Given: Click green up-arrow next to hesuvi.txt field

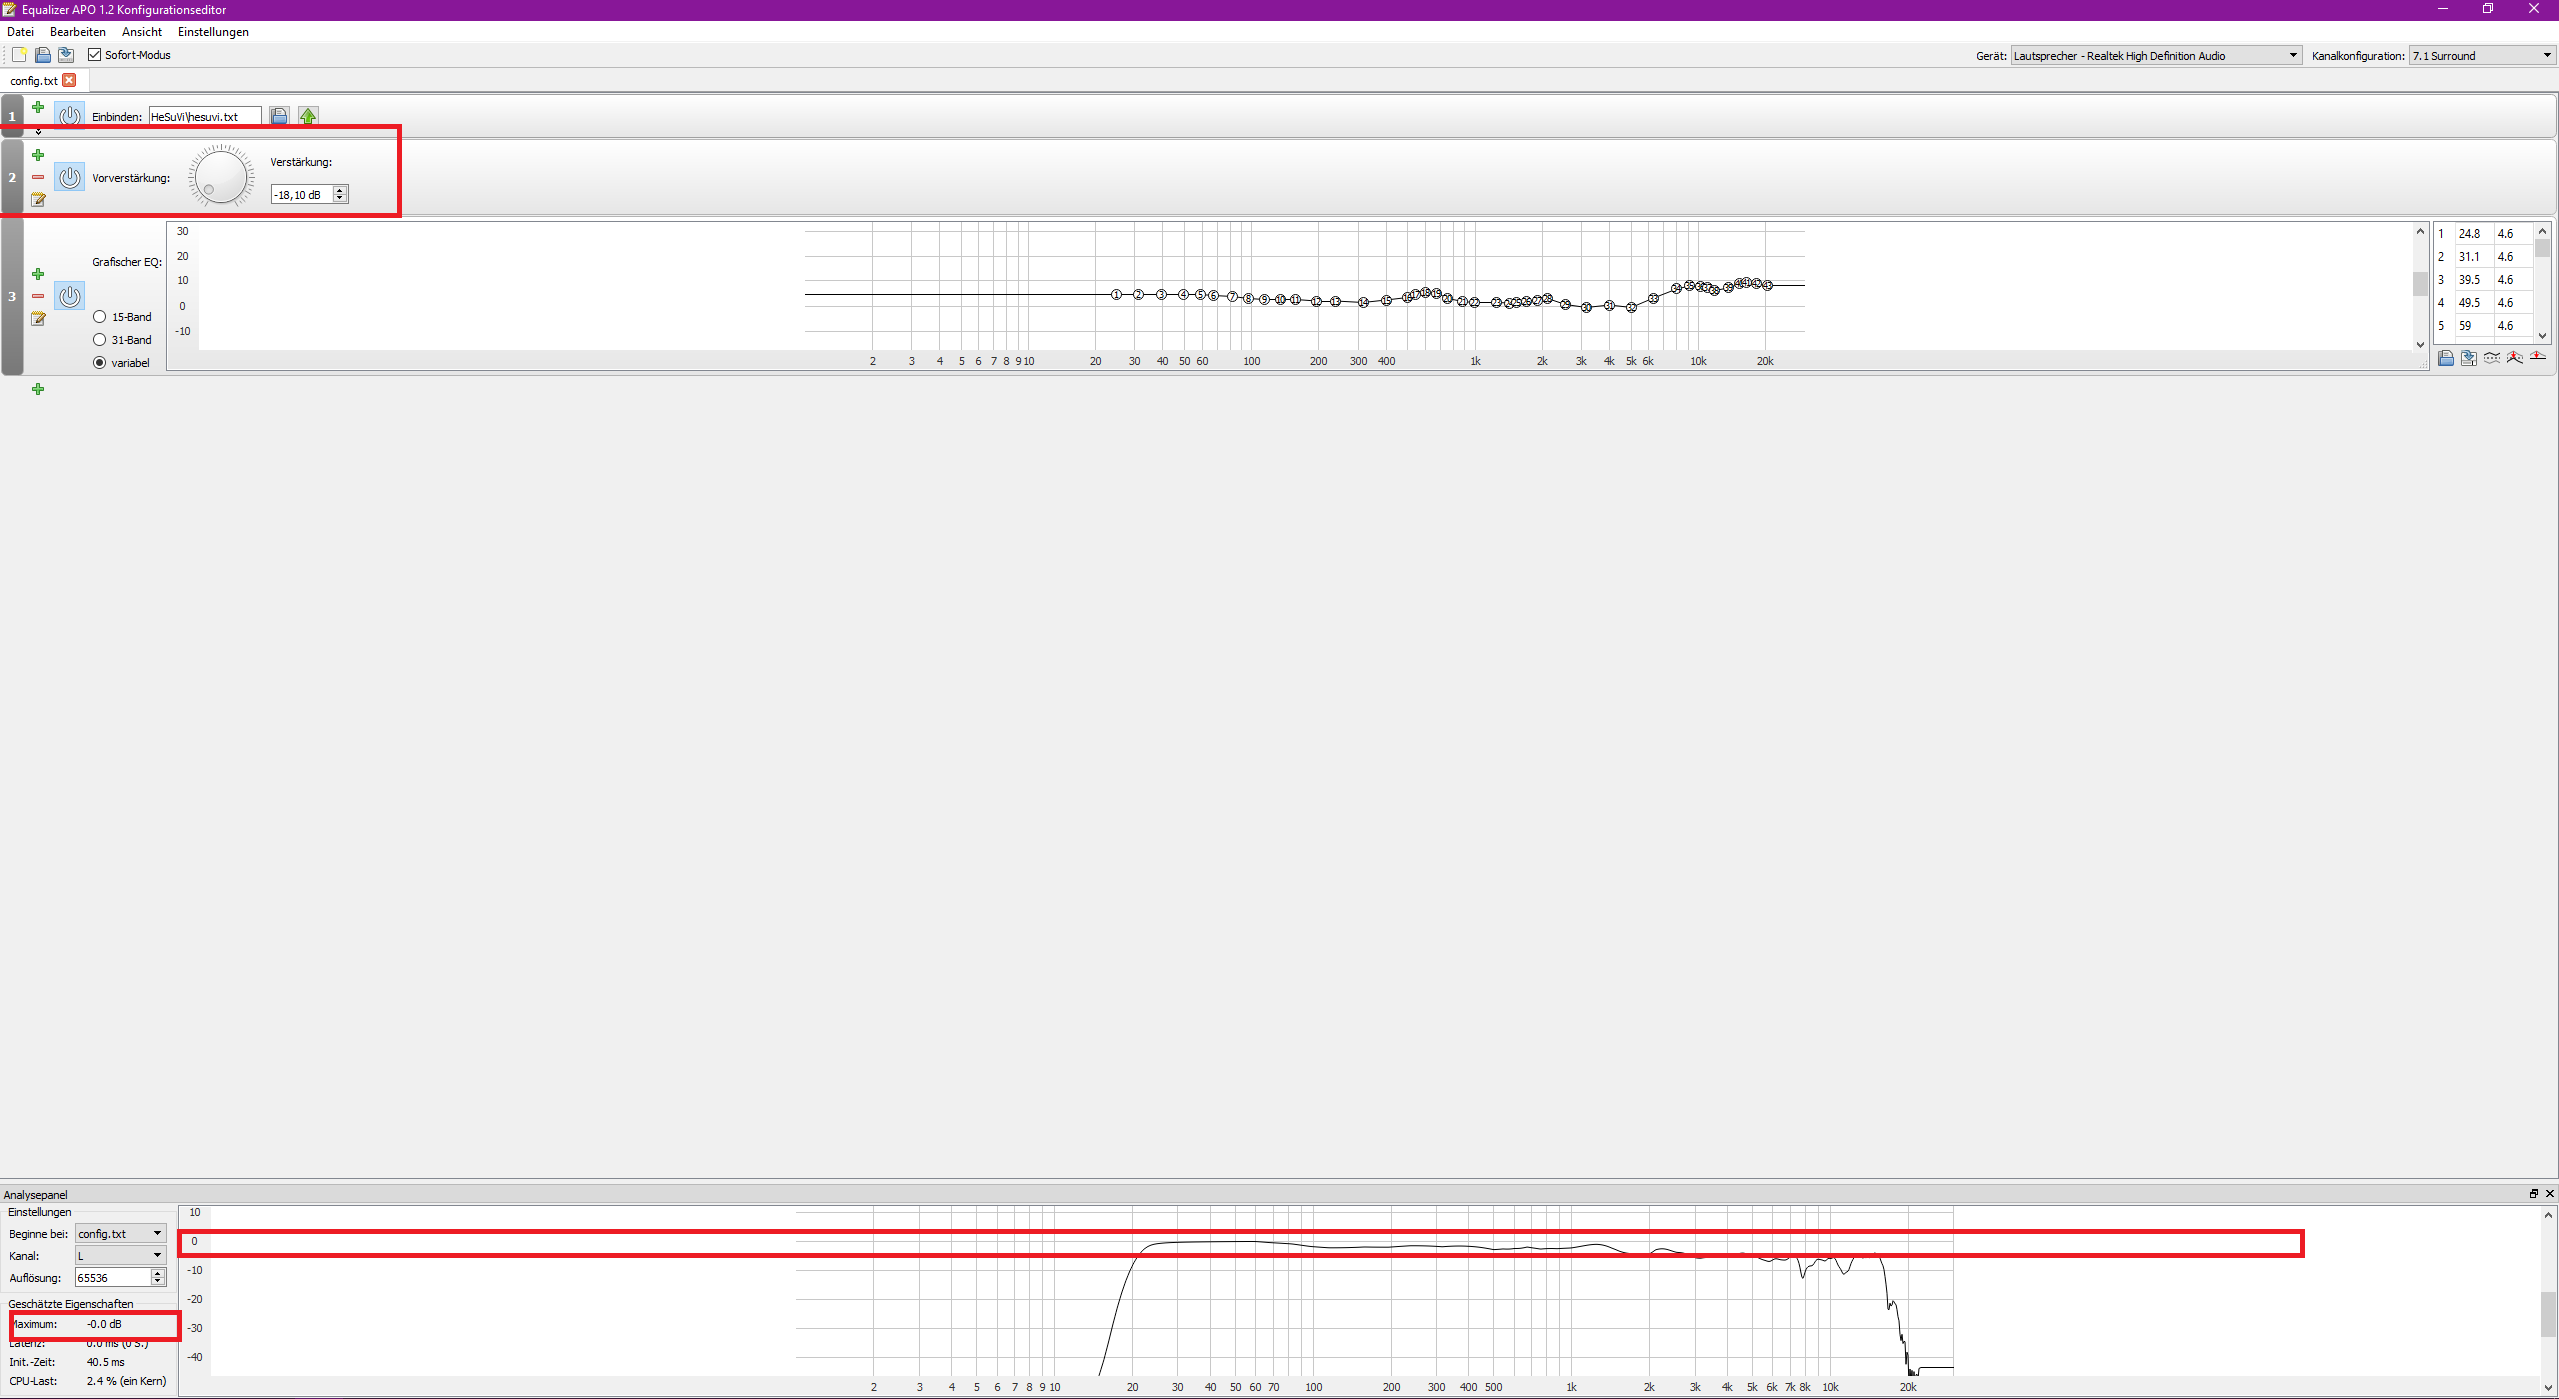Looking at the screenshot, I should tap(308, 117).
